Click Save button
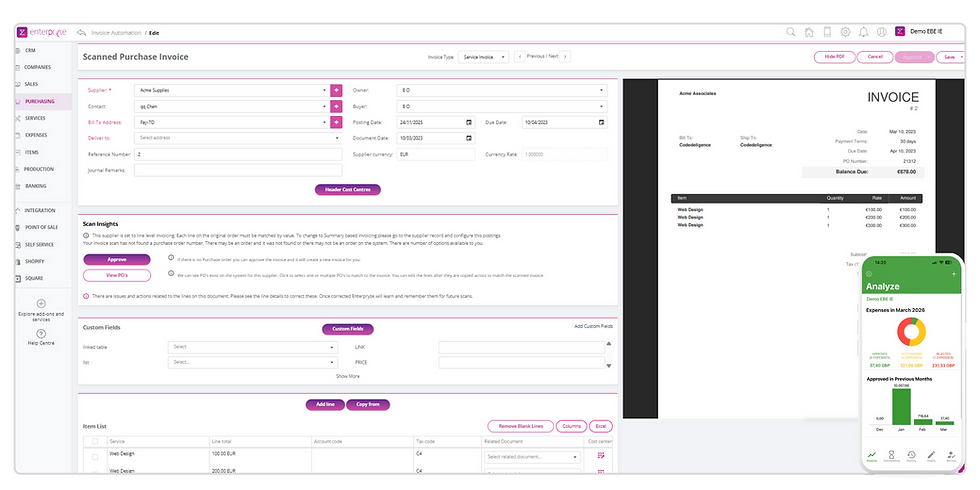The height and width of the screenshot is (490, 980). click(949, 57)
